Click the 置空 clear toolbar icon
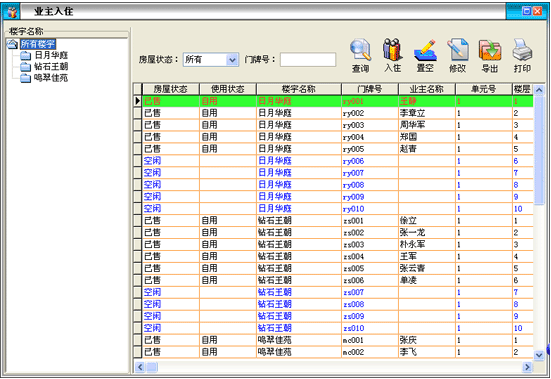Image resolution: width=551 pixels, height=379 pixels. point(425,55)
